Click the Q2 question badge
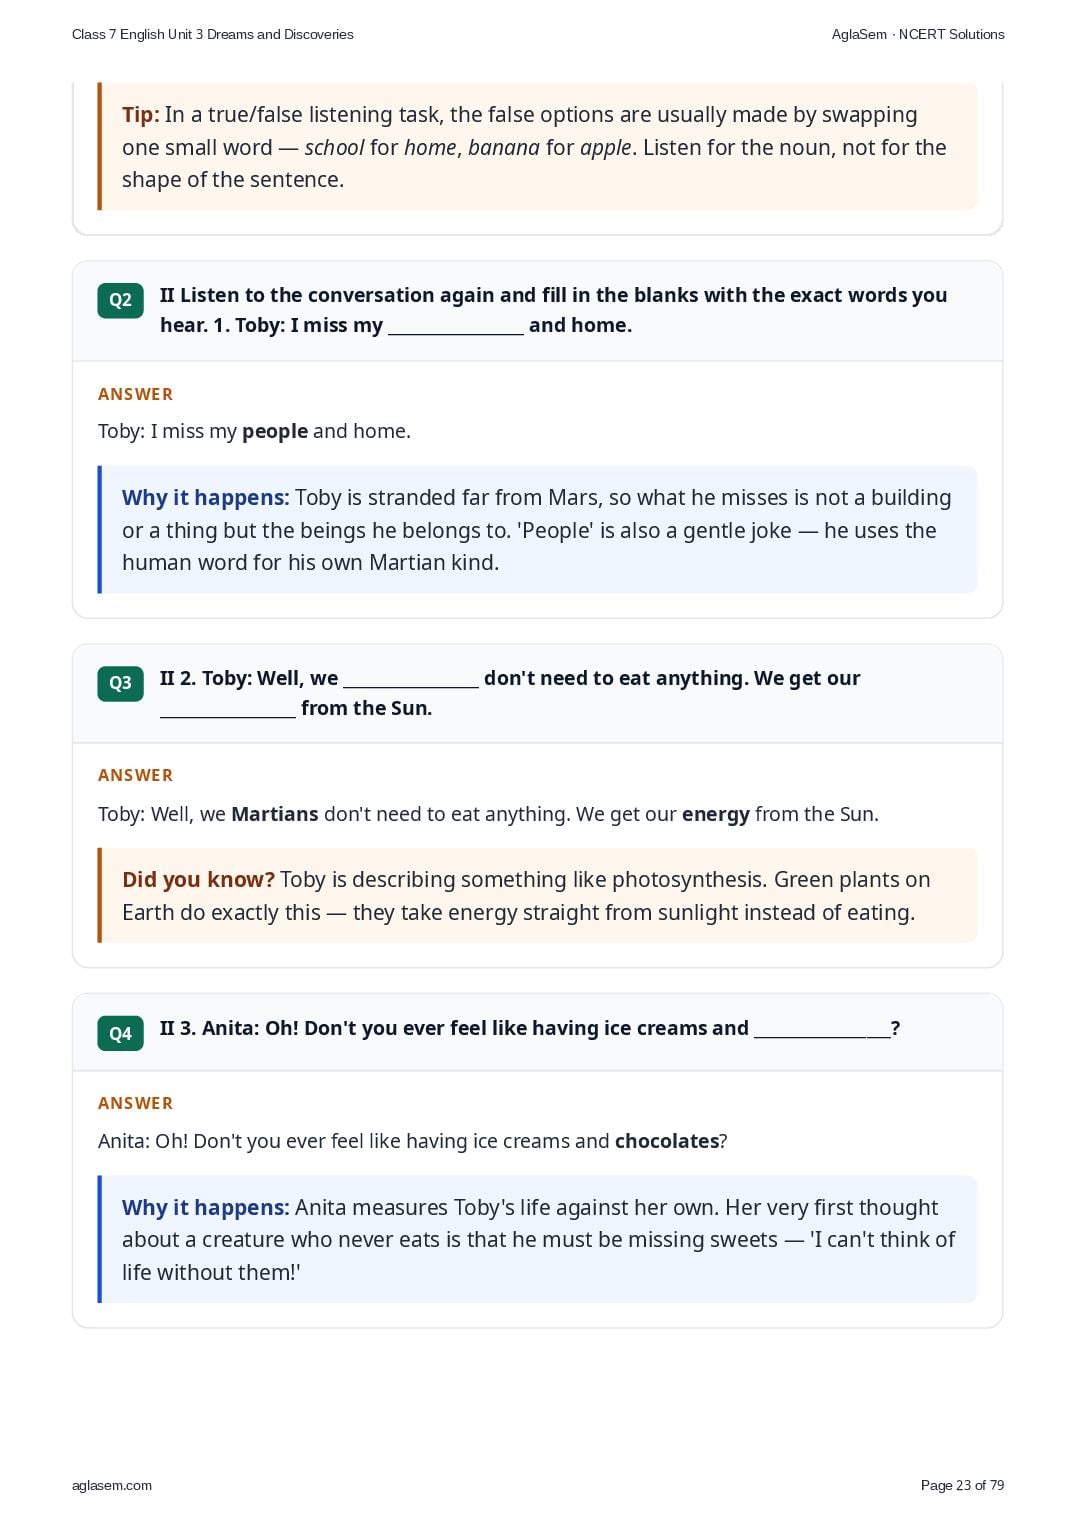This screenshot has width=1076, height=1522. tap(120, 300)
